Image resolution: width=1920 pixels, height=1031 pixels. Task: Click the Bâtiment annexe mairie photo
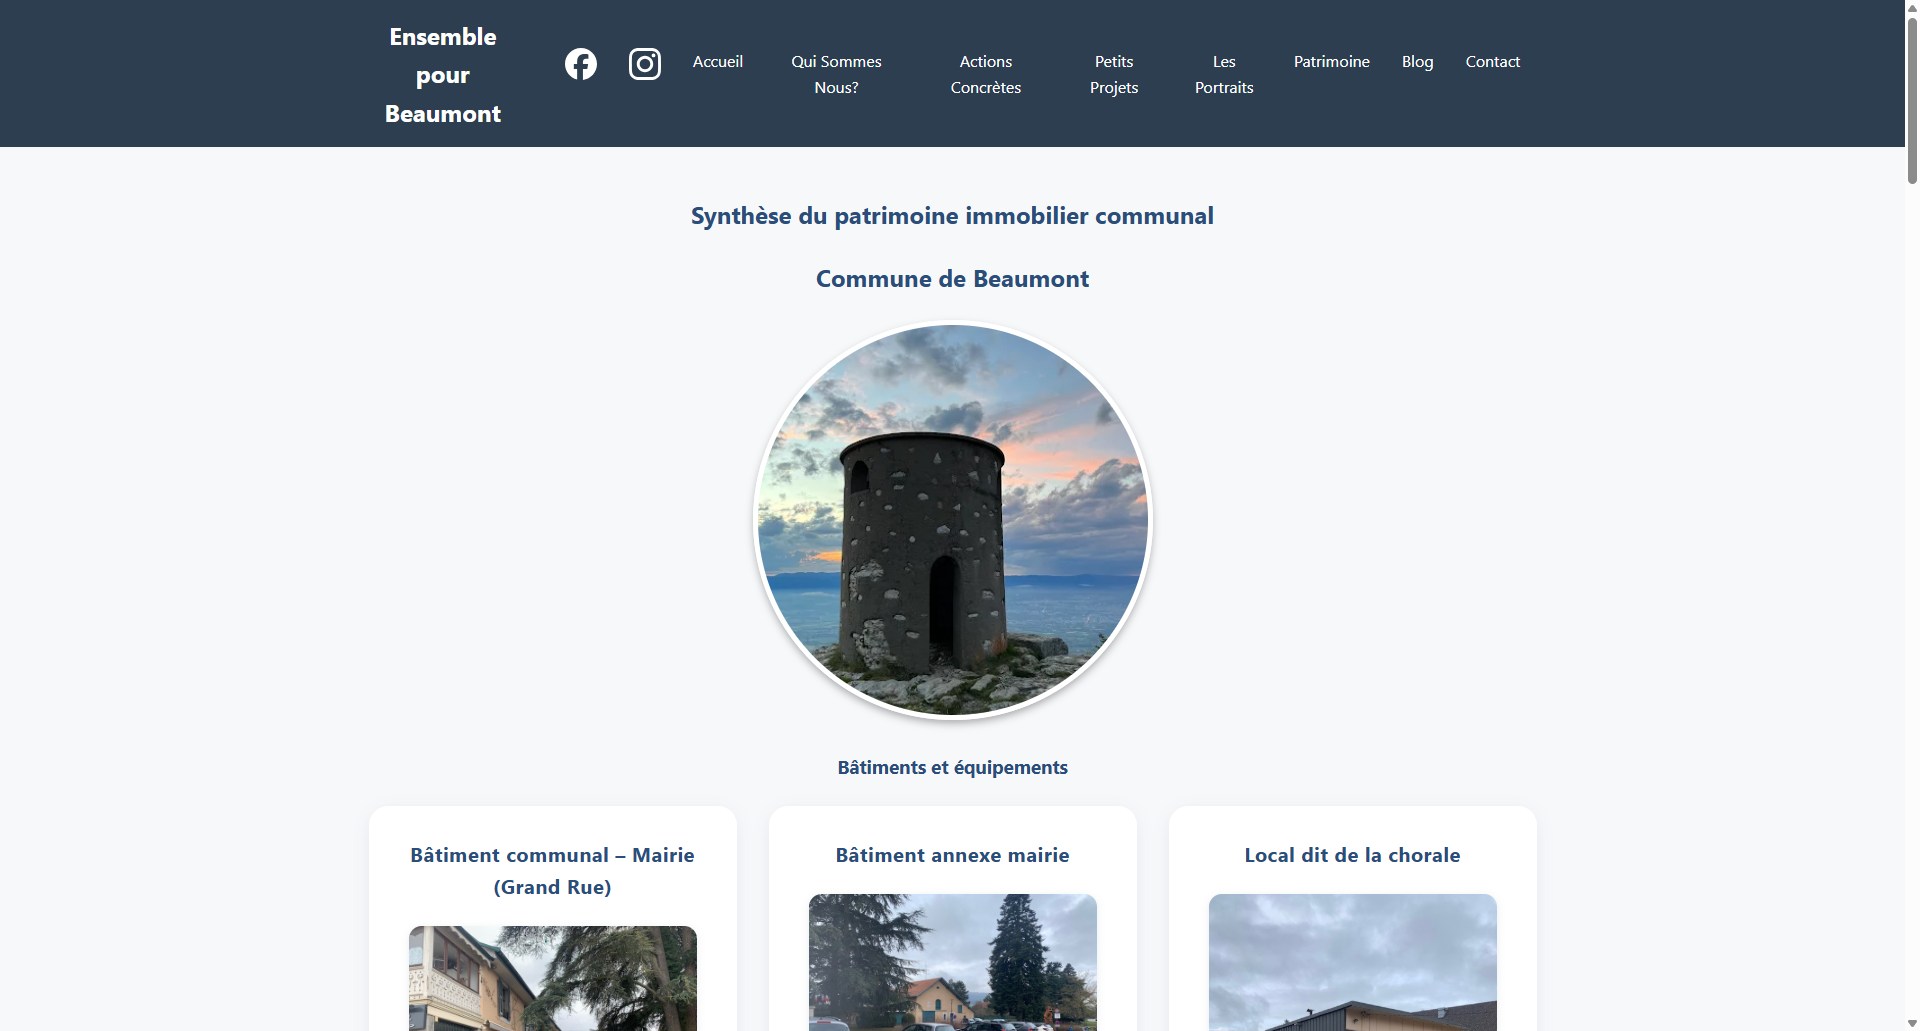952,962
